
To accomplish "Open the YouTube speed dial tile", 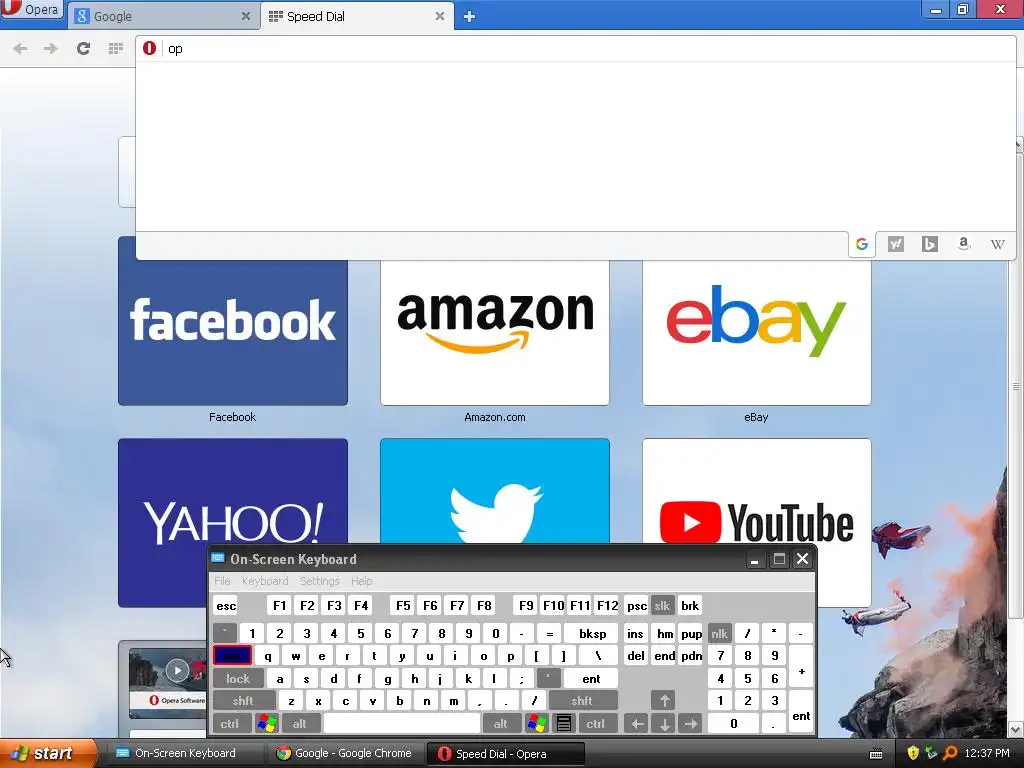I will [x=756, y=491].
